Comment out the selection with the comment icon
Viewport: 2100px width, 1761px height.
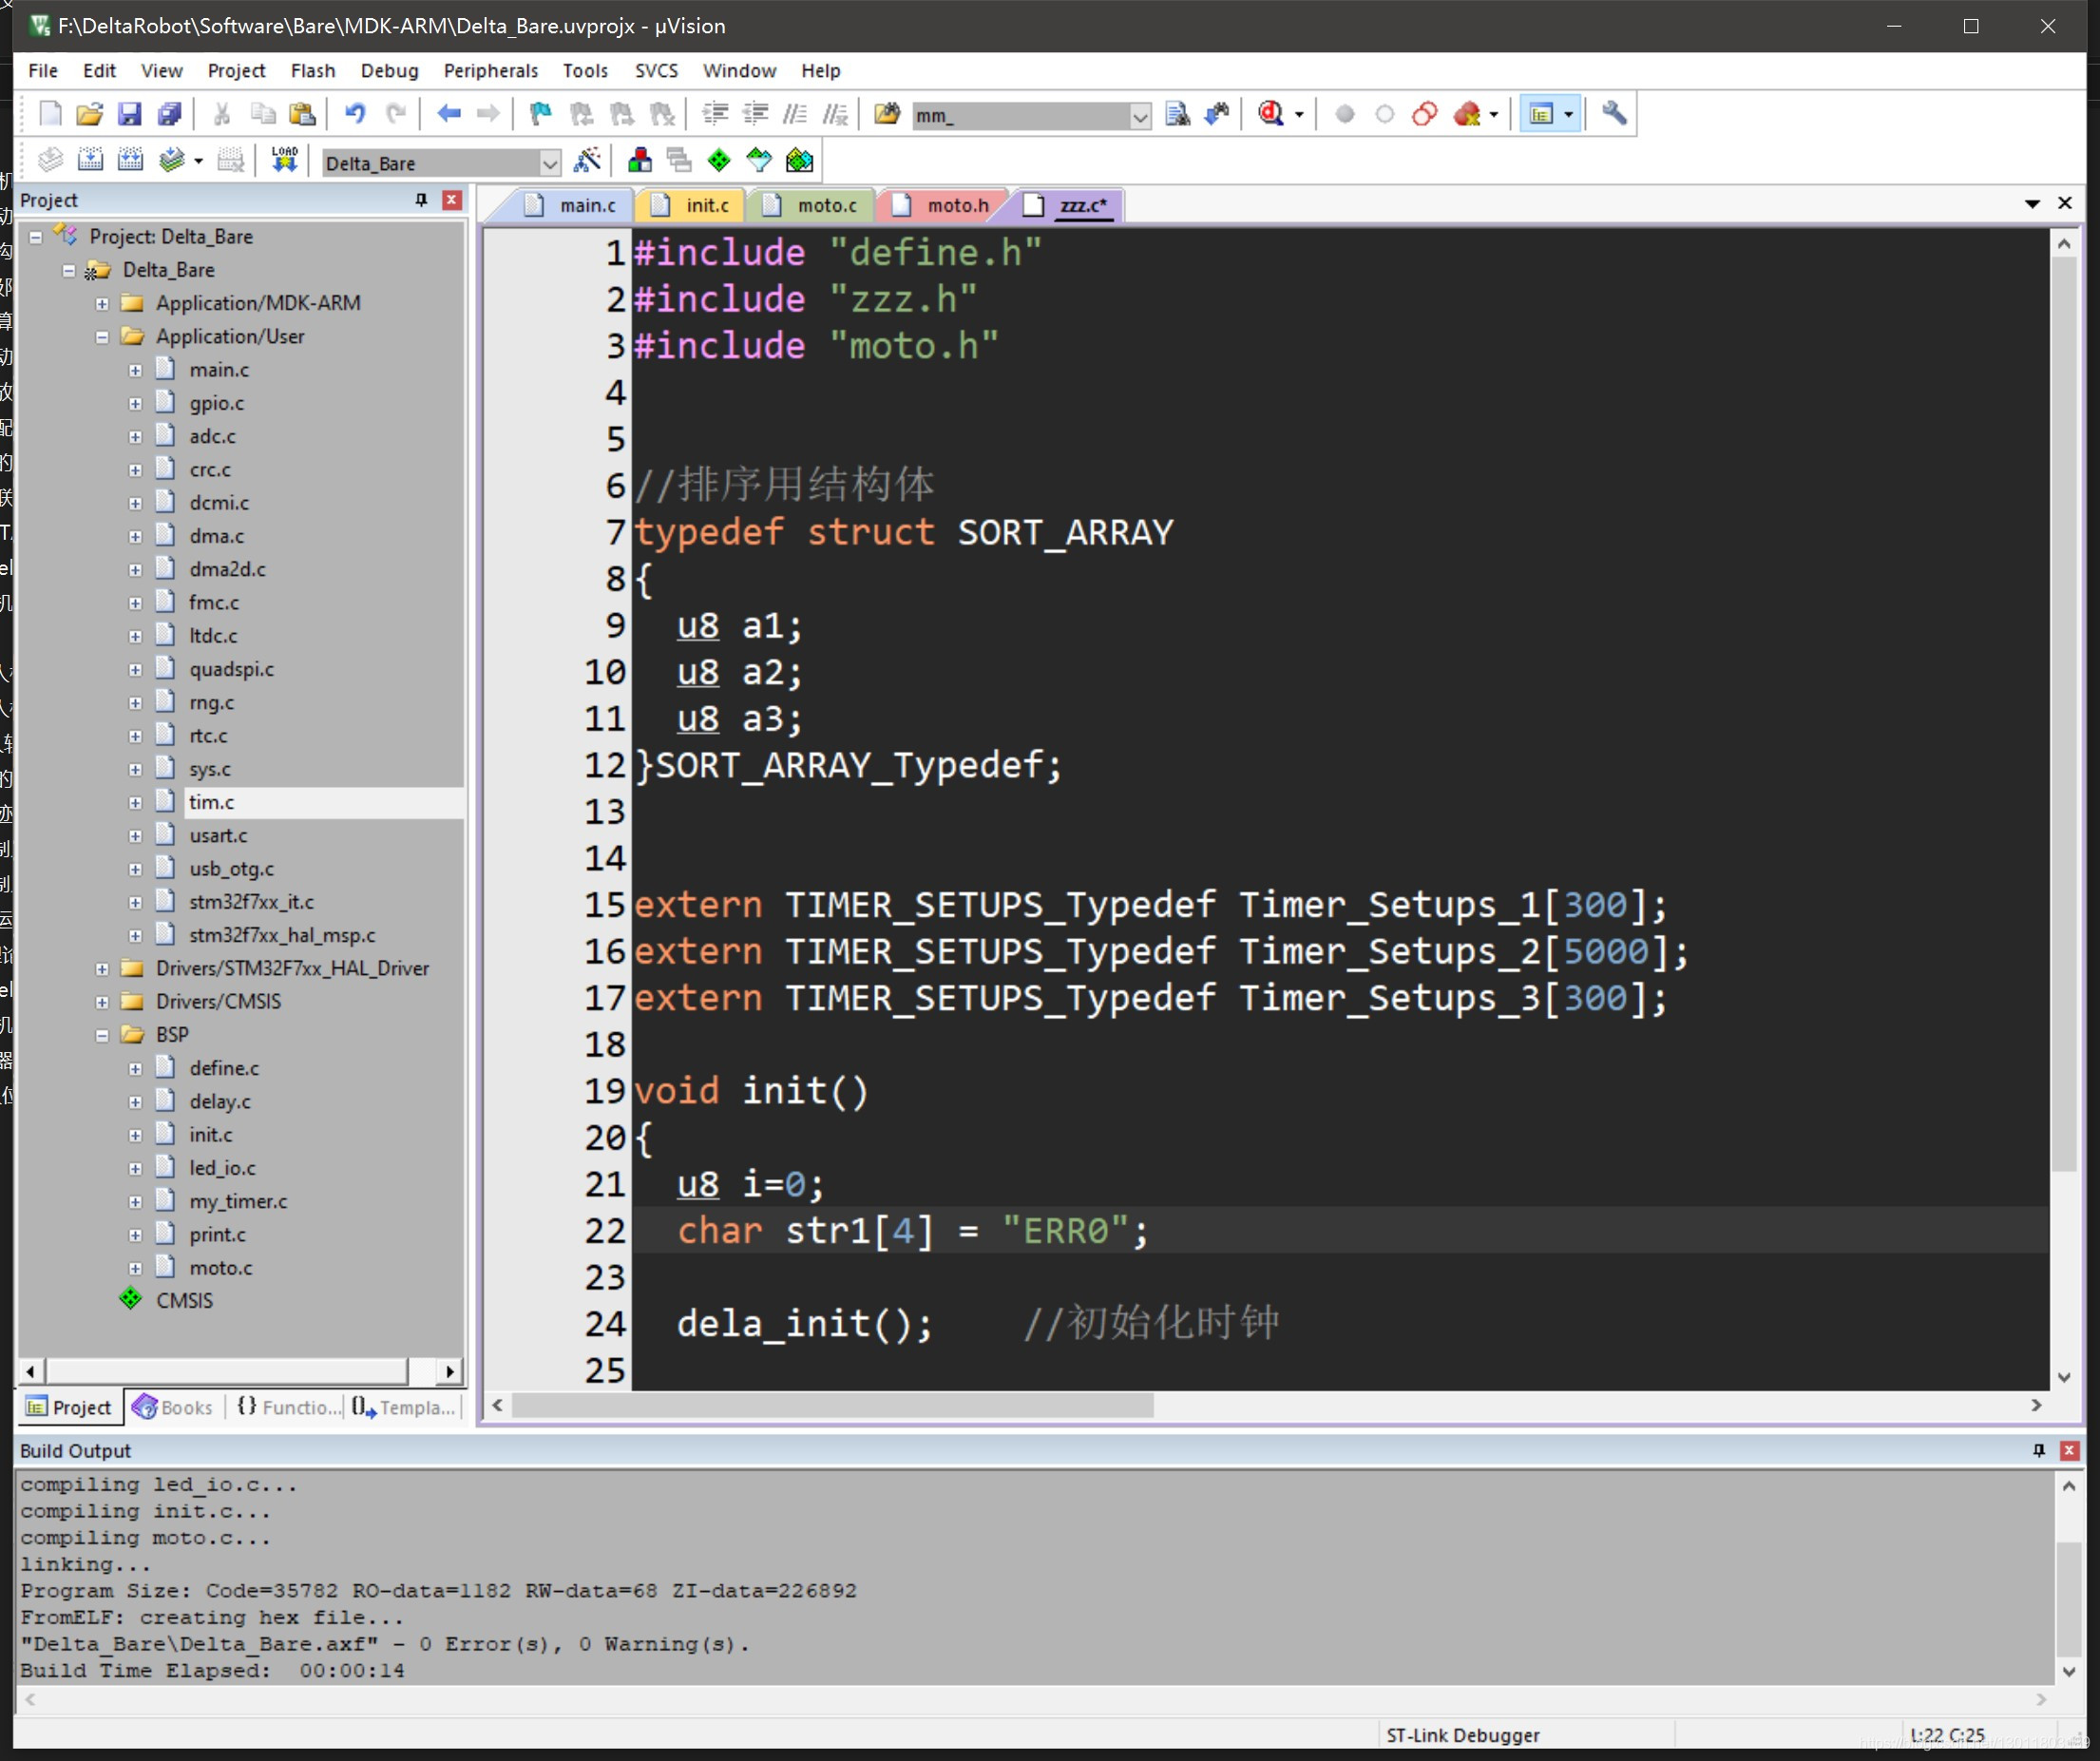pos(795,114)
